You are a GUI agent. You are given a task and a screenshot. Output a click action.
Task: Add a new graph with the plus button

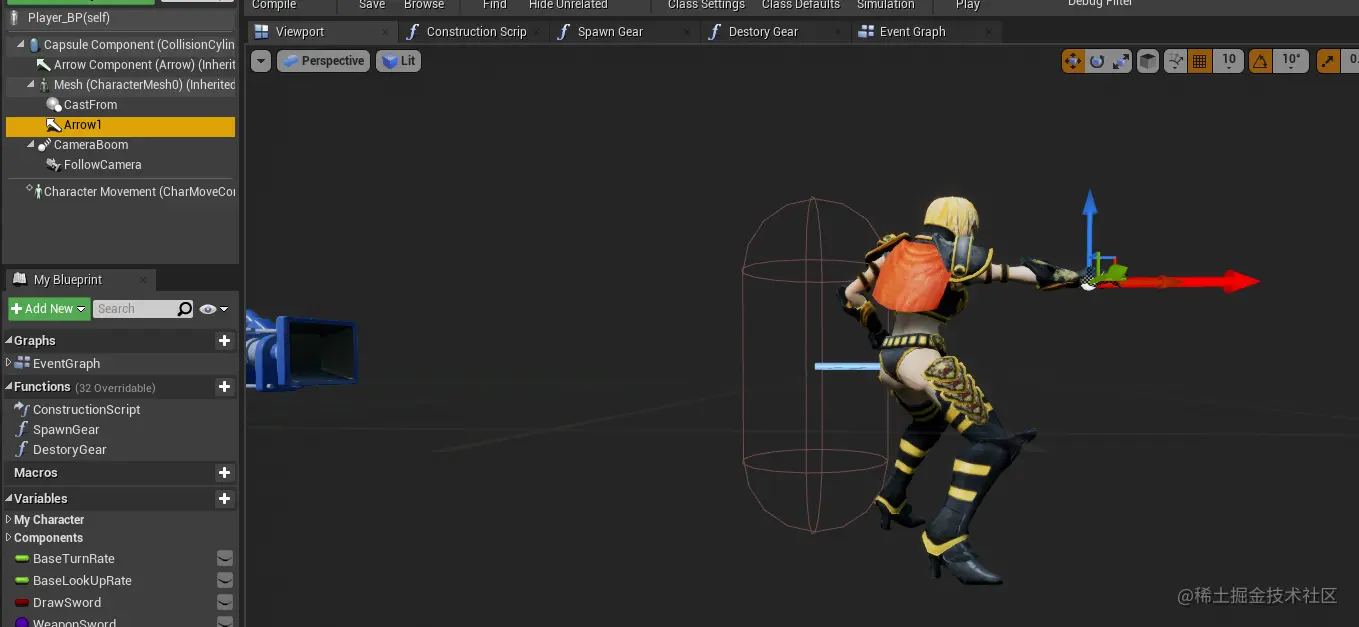[x=224, y=341]
